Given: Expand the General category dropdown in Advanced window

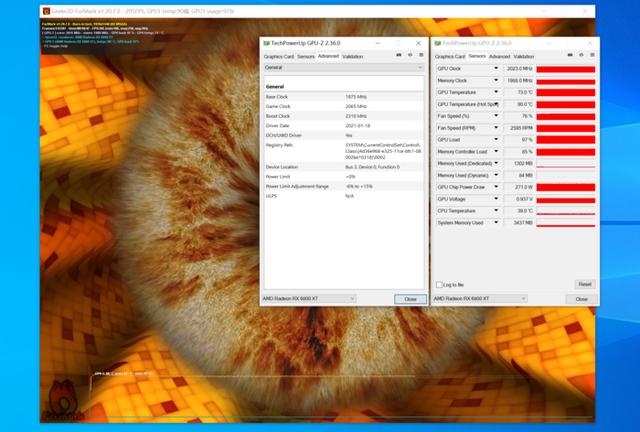Looking at the screenshot, I should point(344,67).
